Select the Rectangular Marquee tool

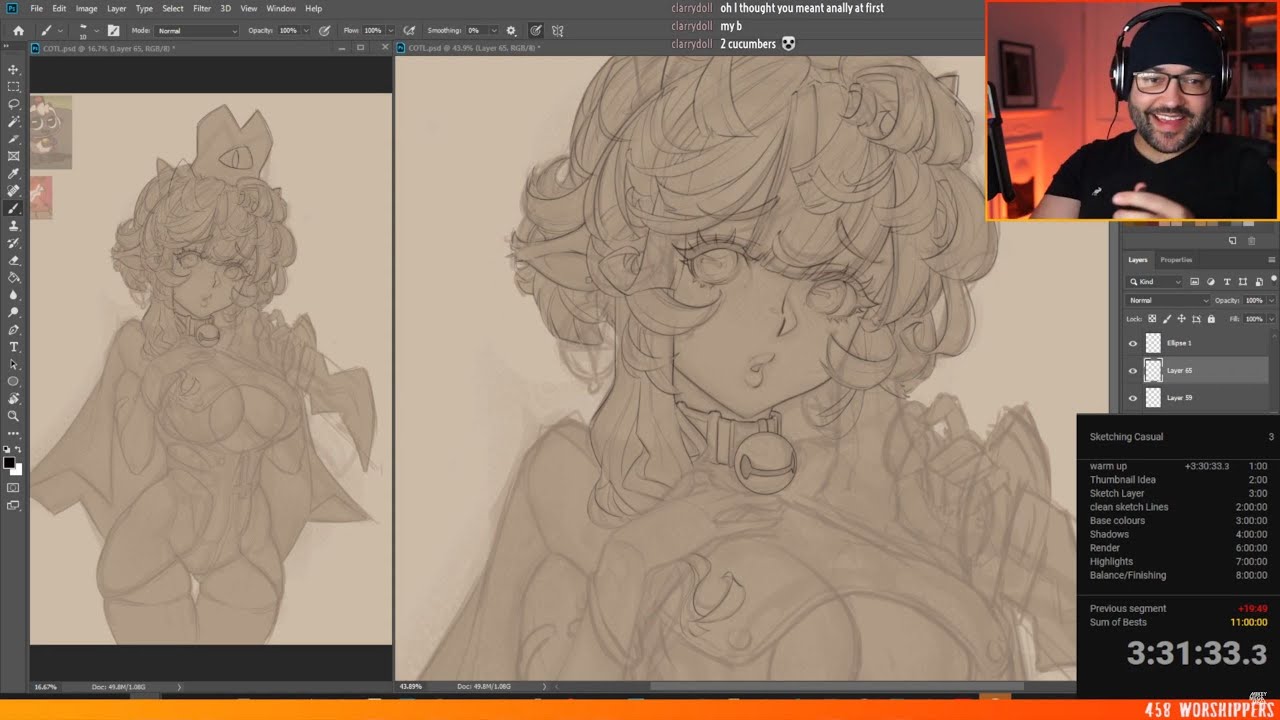click(14, 87)
